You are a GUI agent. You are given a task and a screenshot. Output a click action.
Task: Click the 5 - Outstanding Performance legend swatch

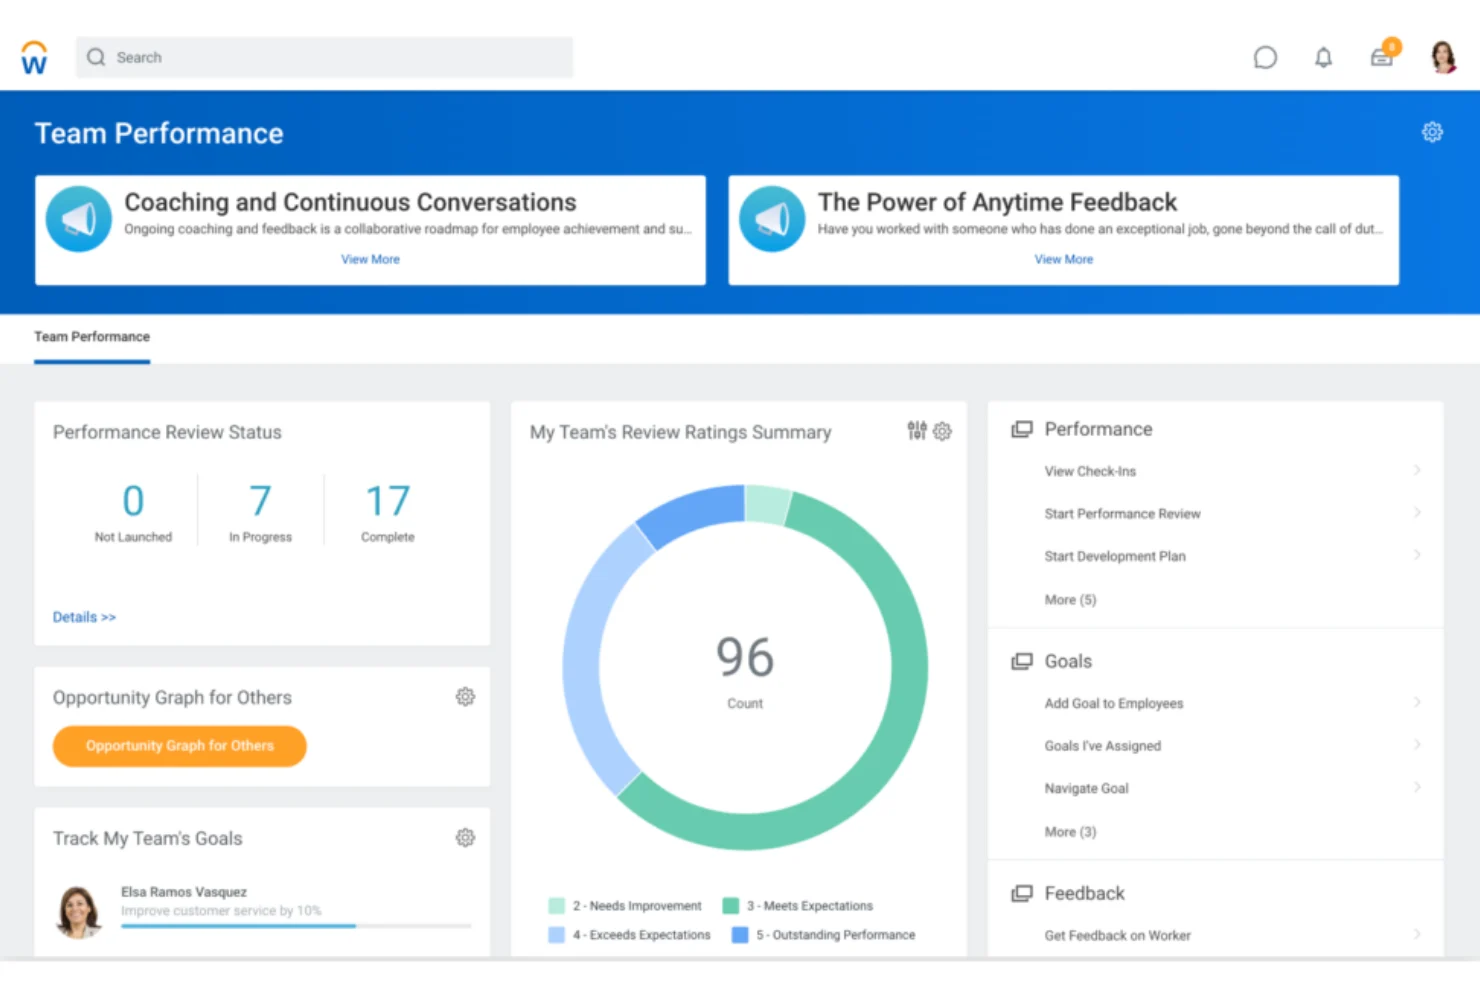pos(740,935)
